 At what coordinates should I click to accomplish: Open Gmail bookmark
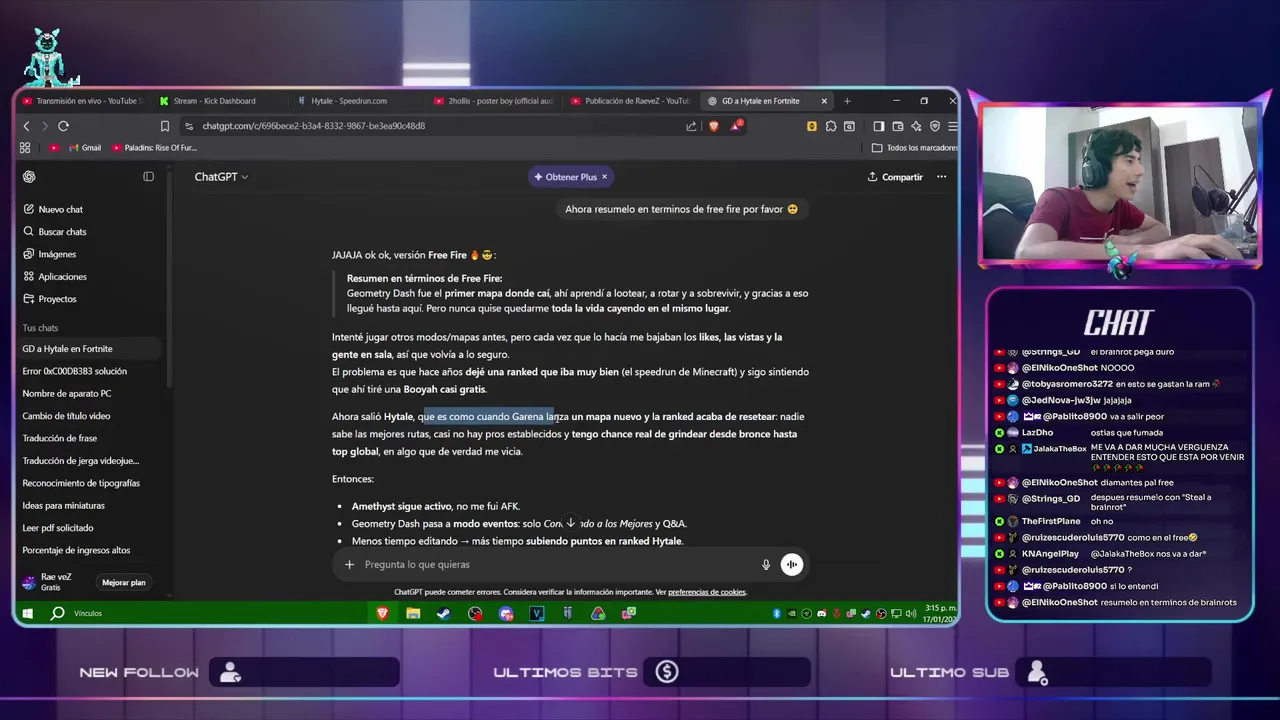coord(84,148)
